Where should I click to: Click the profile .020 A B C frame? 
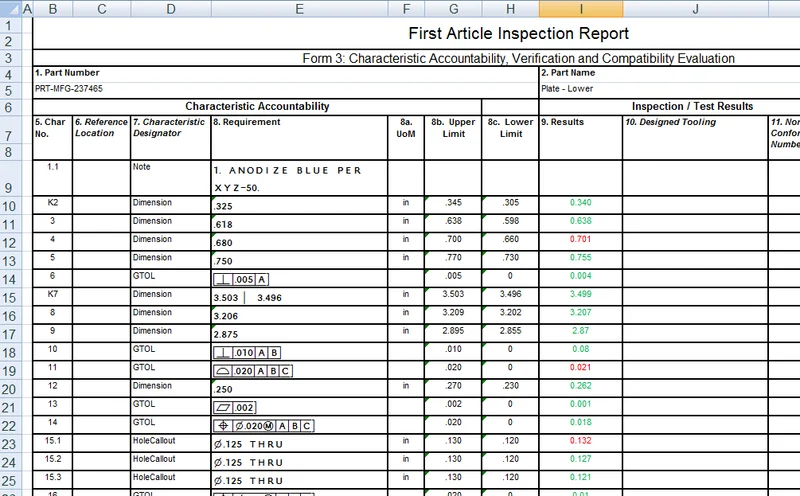pos(253,371)
